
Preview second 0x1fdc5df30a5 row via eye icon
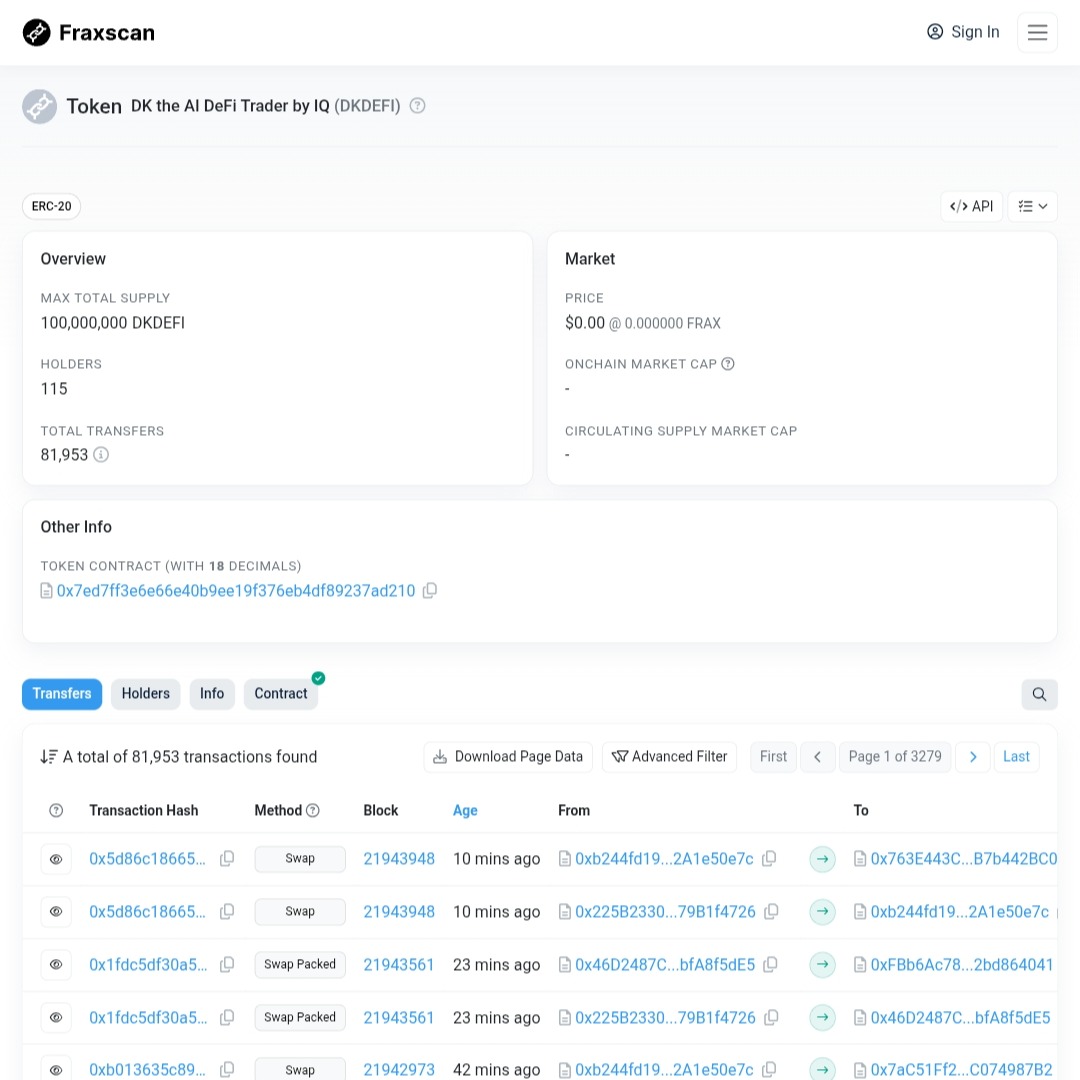pos(56,1018)
